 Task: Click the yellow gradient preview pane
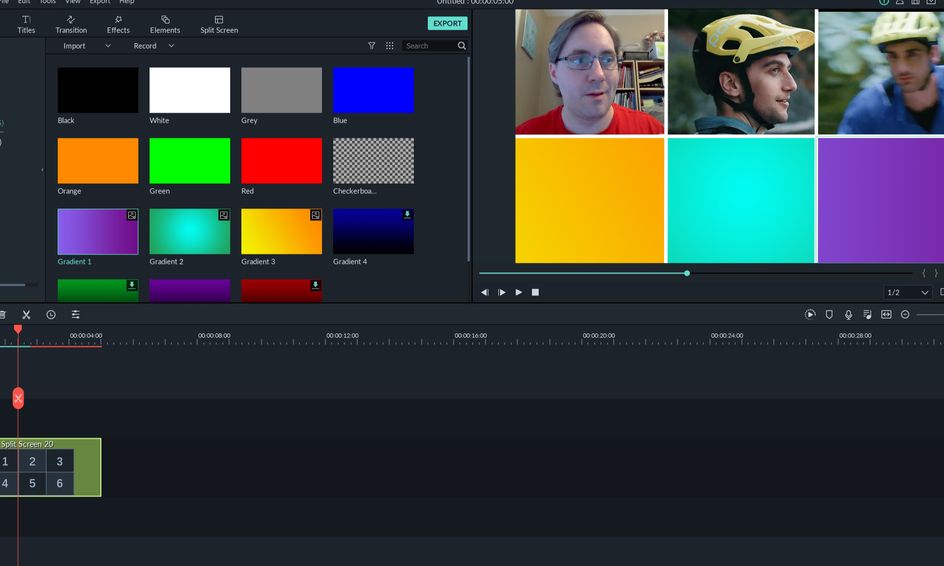[590, 200]
